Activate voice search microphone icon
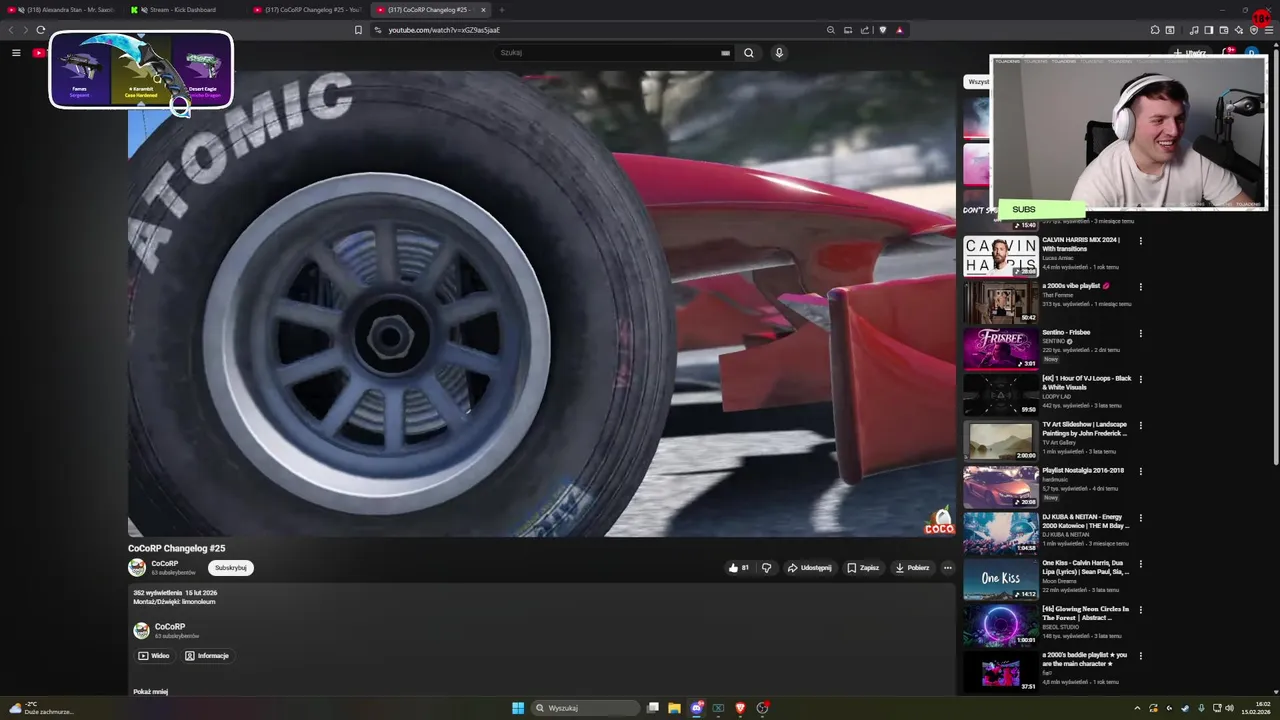 (x=779, y=53)
